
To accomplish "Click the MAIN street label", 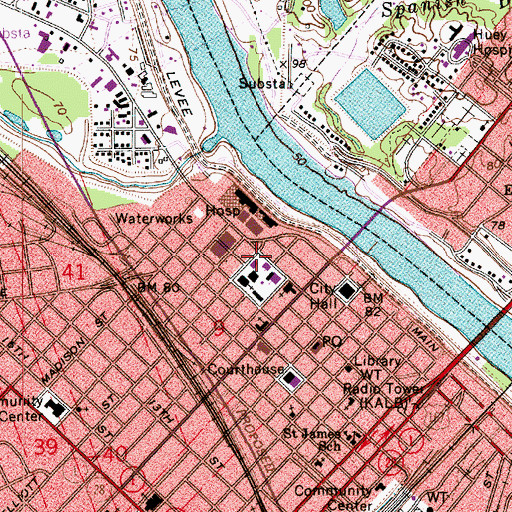I will (425, 339).
